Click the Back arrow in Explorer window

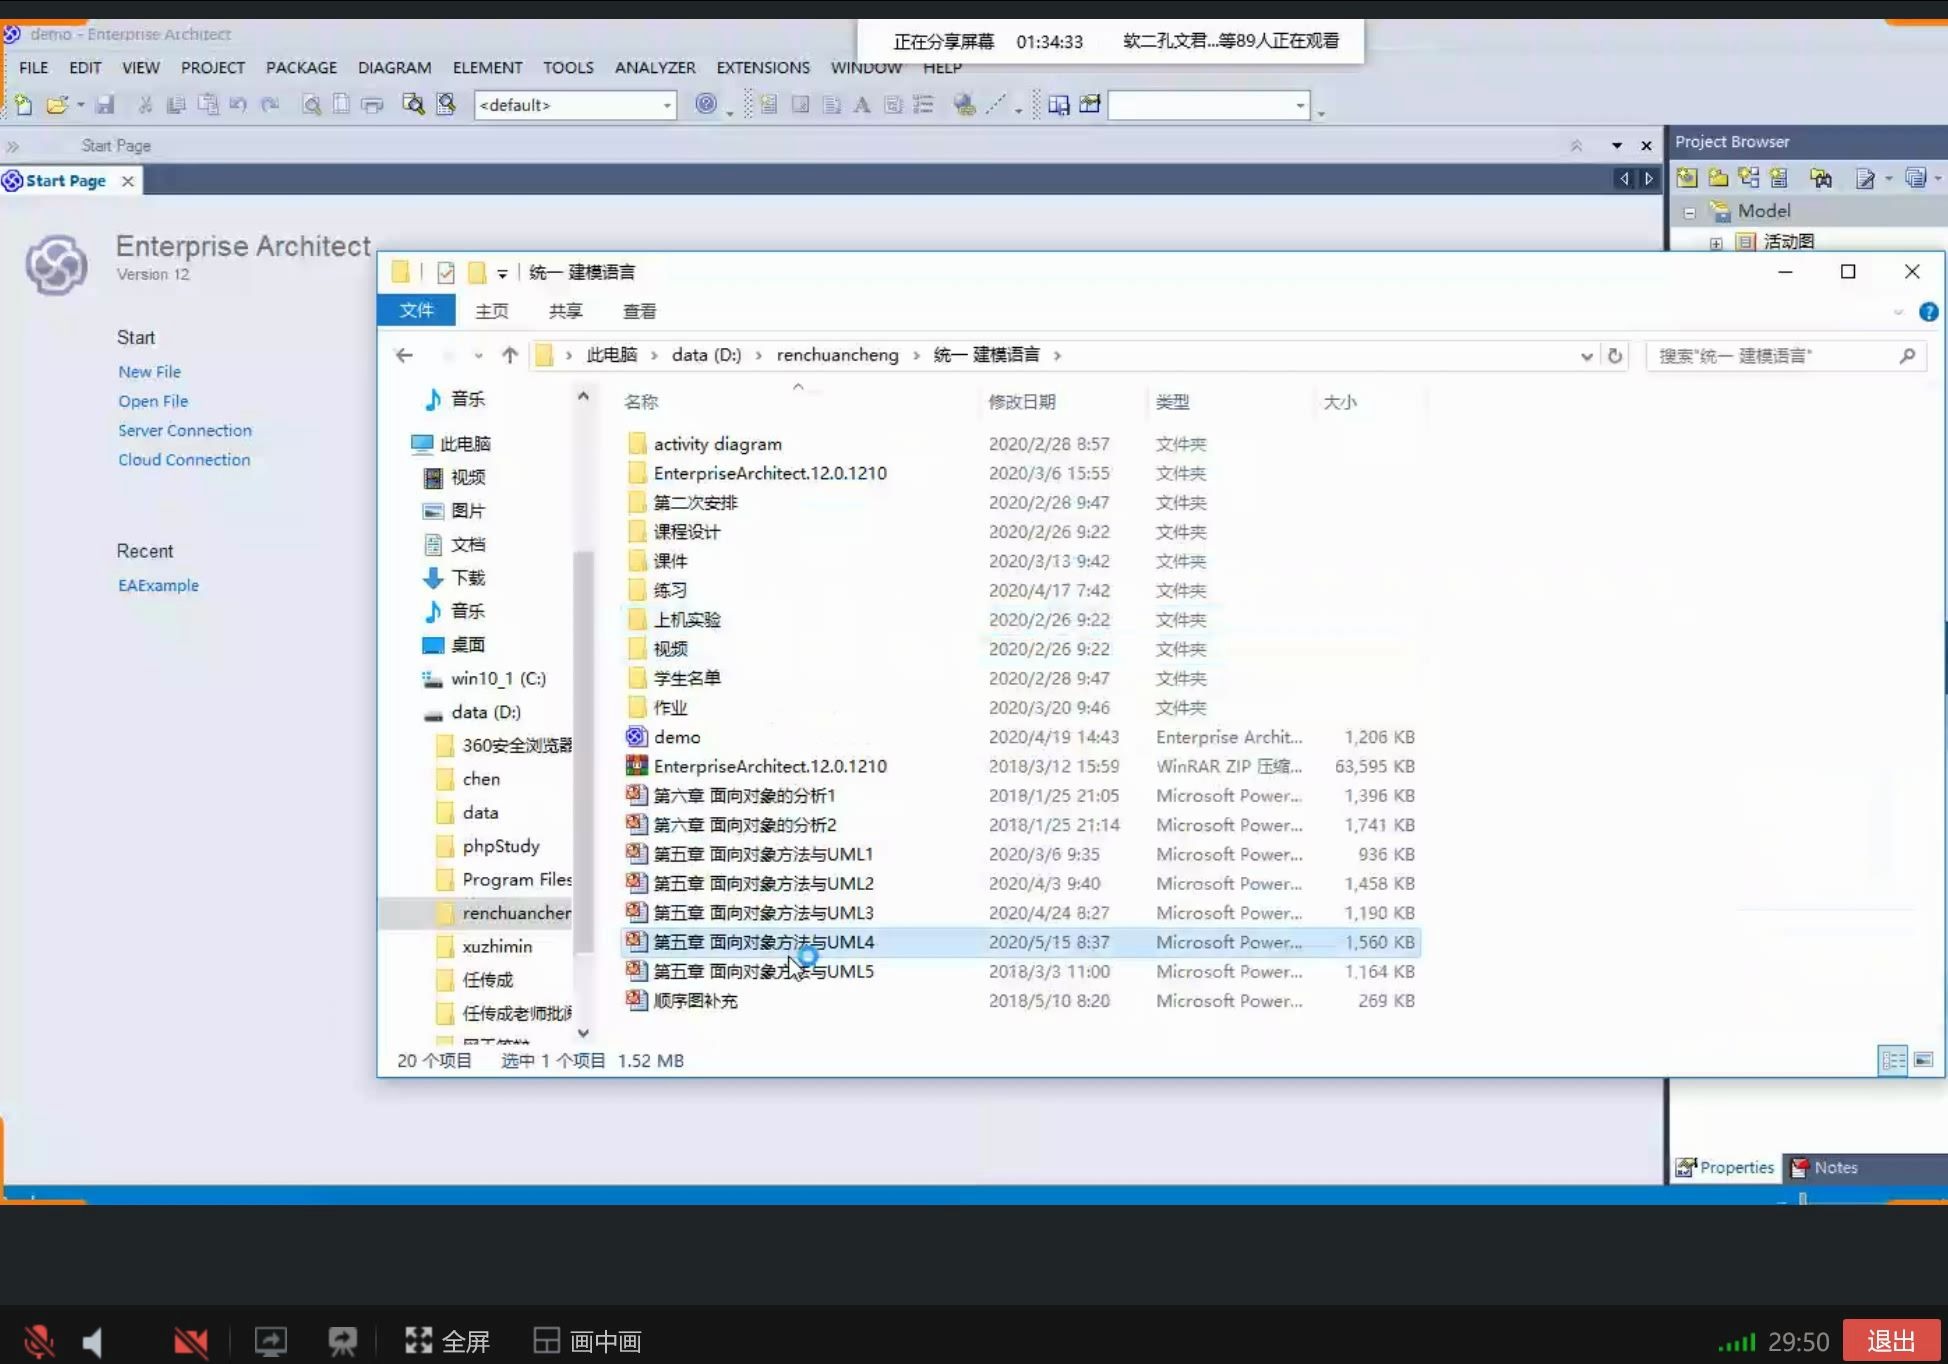click(x=404, y=355)
